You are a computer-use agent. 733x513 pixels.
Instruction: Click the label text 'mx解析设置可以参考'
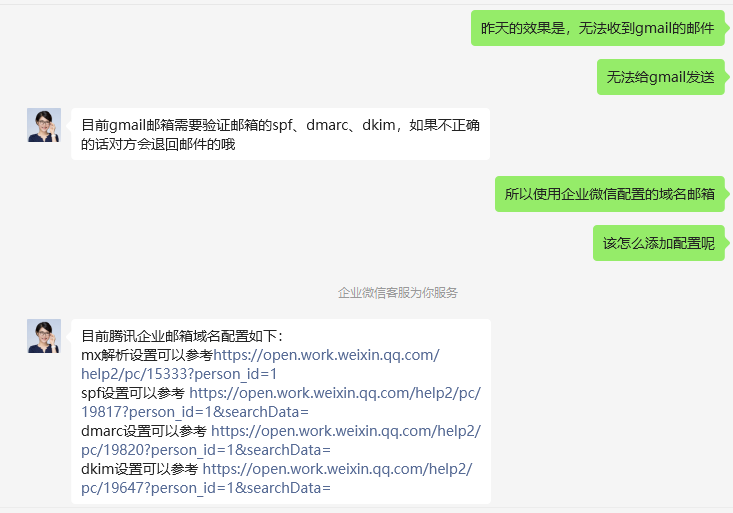(146, 355)
